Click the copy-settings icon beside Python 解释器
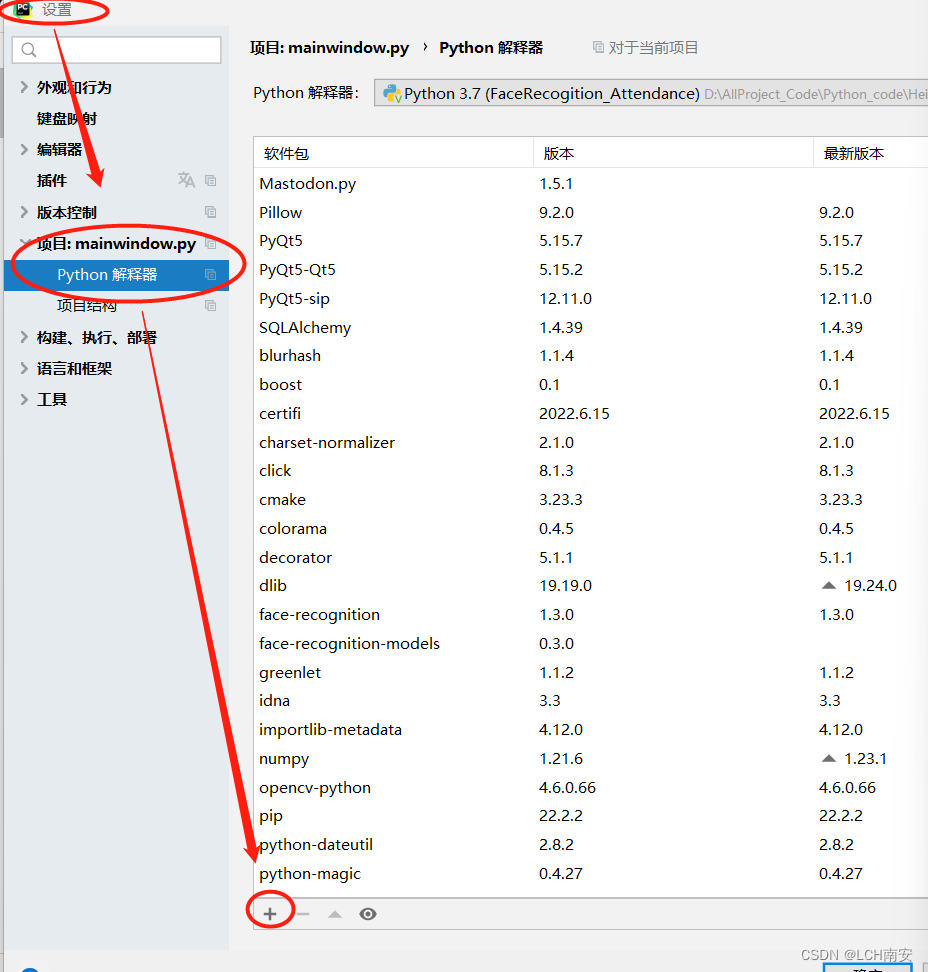The width and height of the screenshot is (928, 972). click(209, 272)
